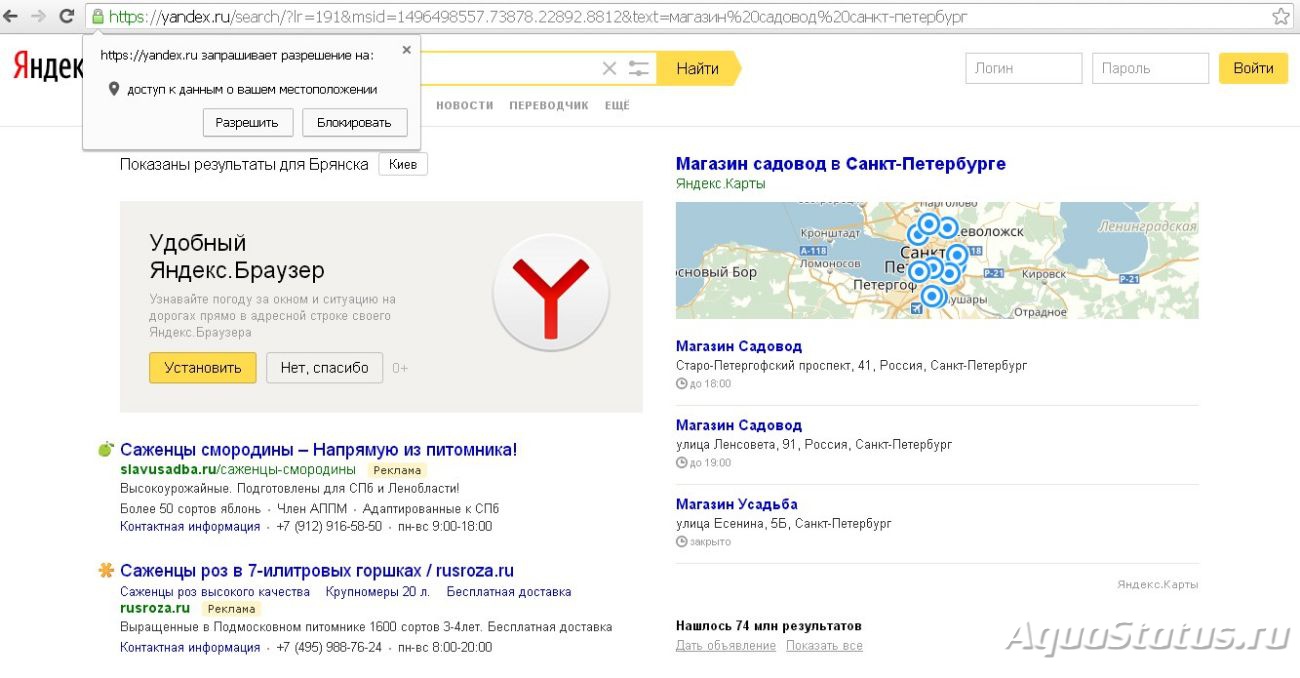Open Саженцы роз высокого качества sitelink

point(215,592)
